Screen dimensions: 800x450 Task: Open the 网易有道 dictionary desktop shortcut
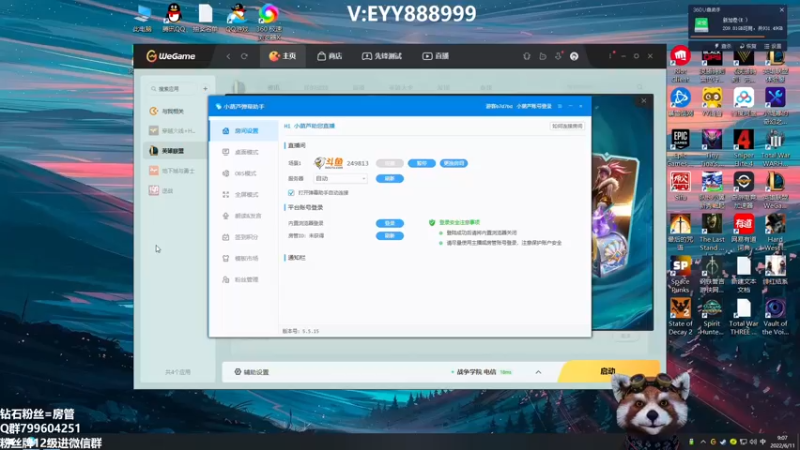coord(743,232)
